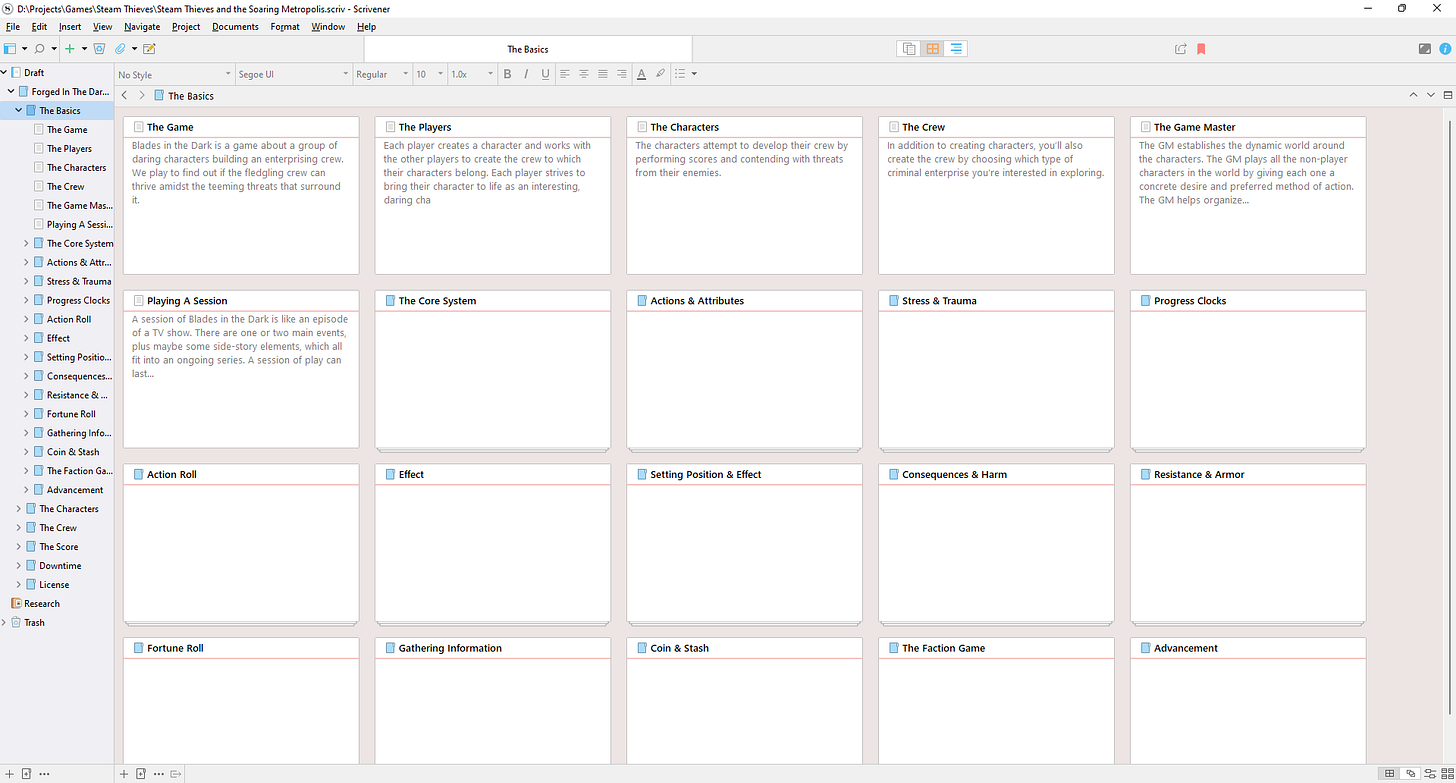Open the 1.0x line spacing dropdown
The image size is (1456, 783).
click(472, 74)
